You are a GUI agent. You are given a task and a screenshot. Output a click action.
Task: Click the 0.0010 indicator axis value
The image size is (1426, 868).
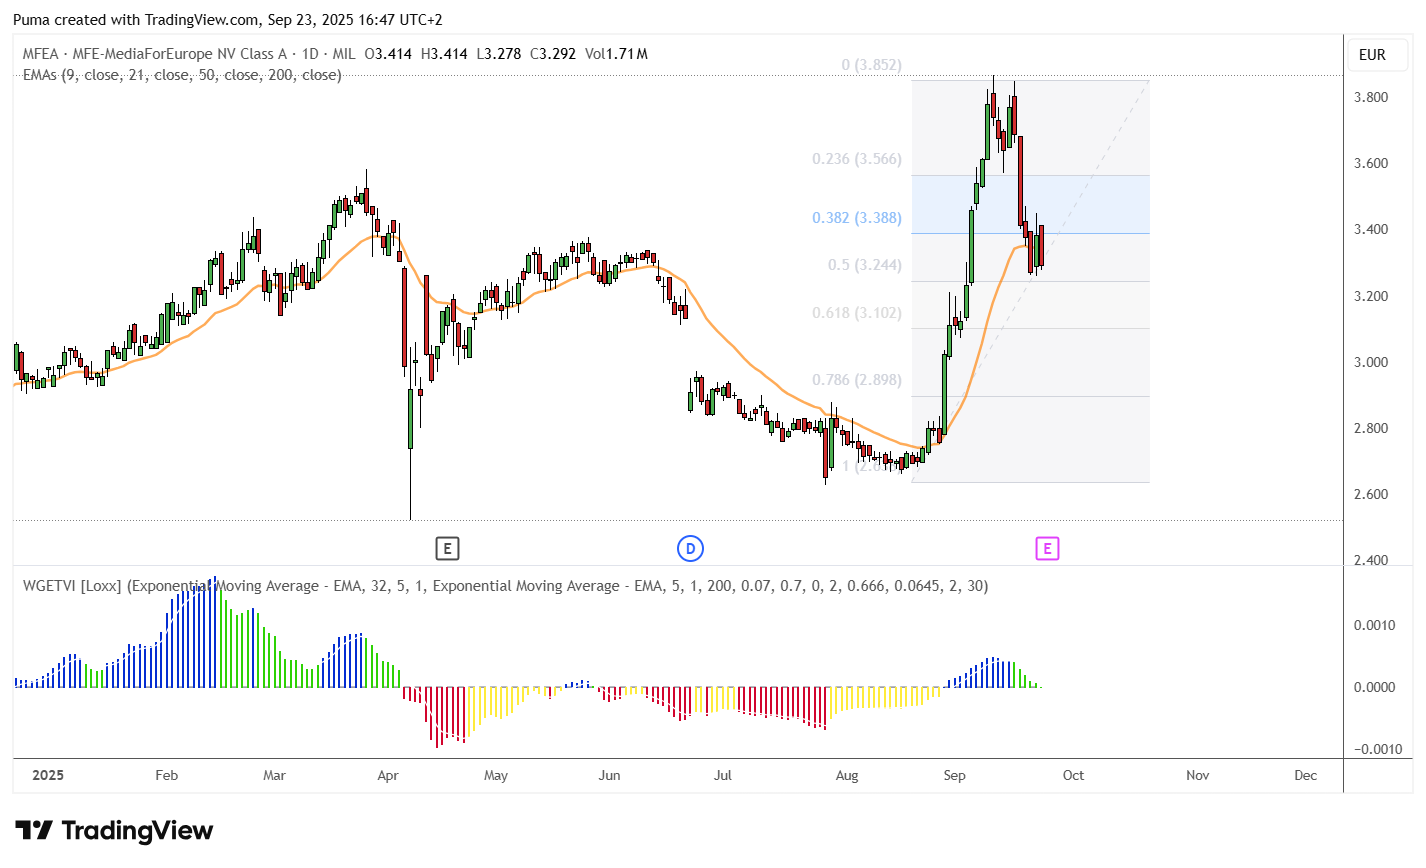click(1374, 625)
